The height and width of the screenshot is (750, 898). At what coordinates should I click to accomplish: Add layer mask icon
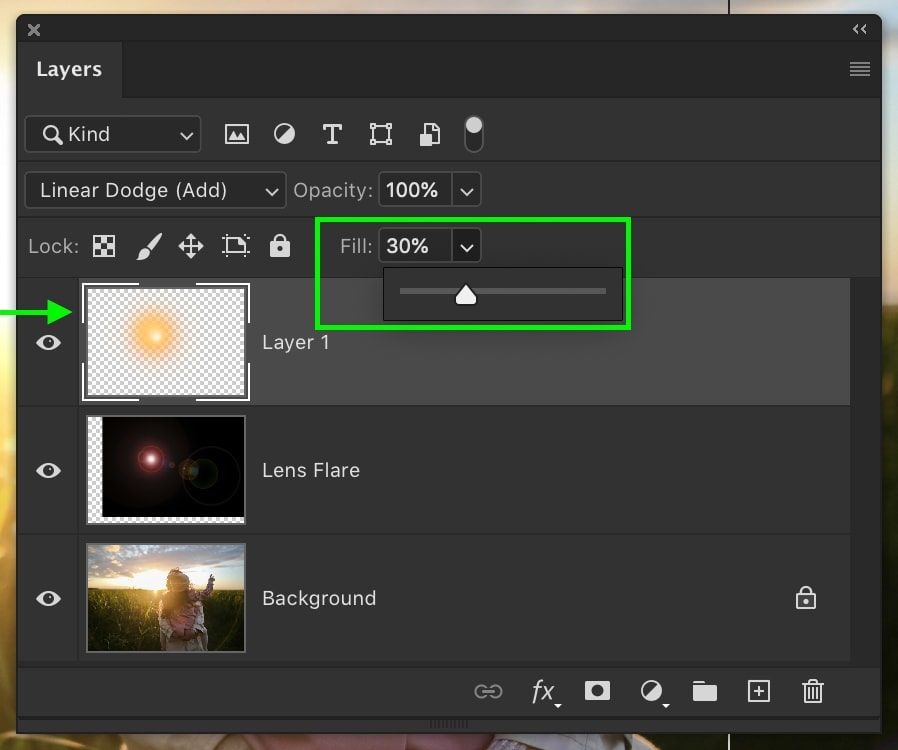(x=597, y=690)
